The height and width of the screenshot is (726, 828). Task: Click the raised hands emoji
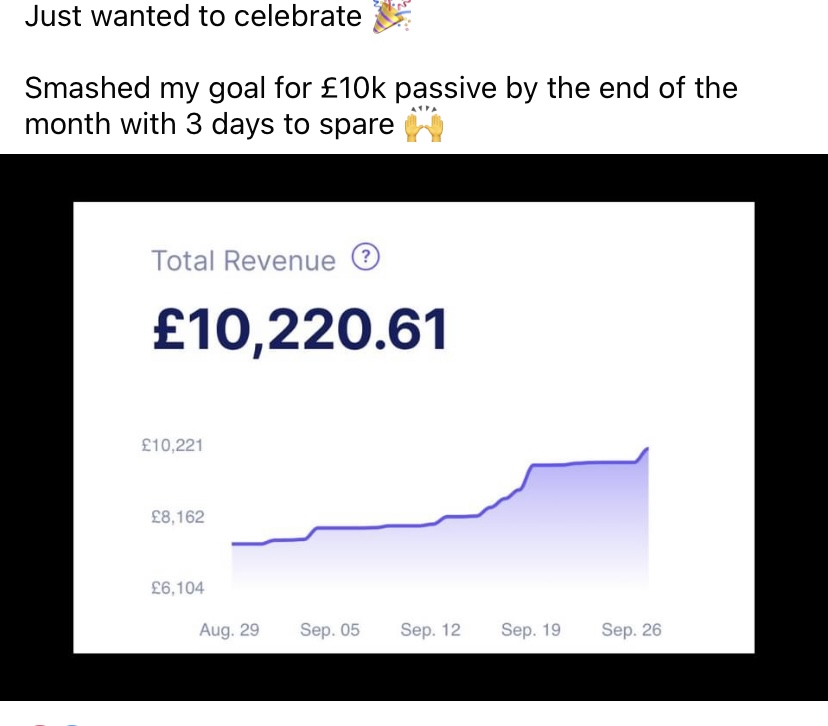(x=423, y=125)
